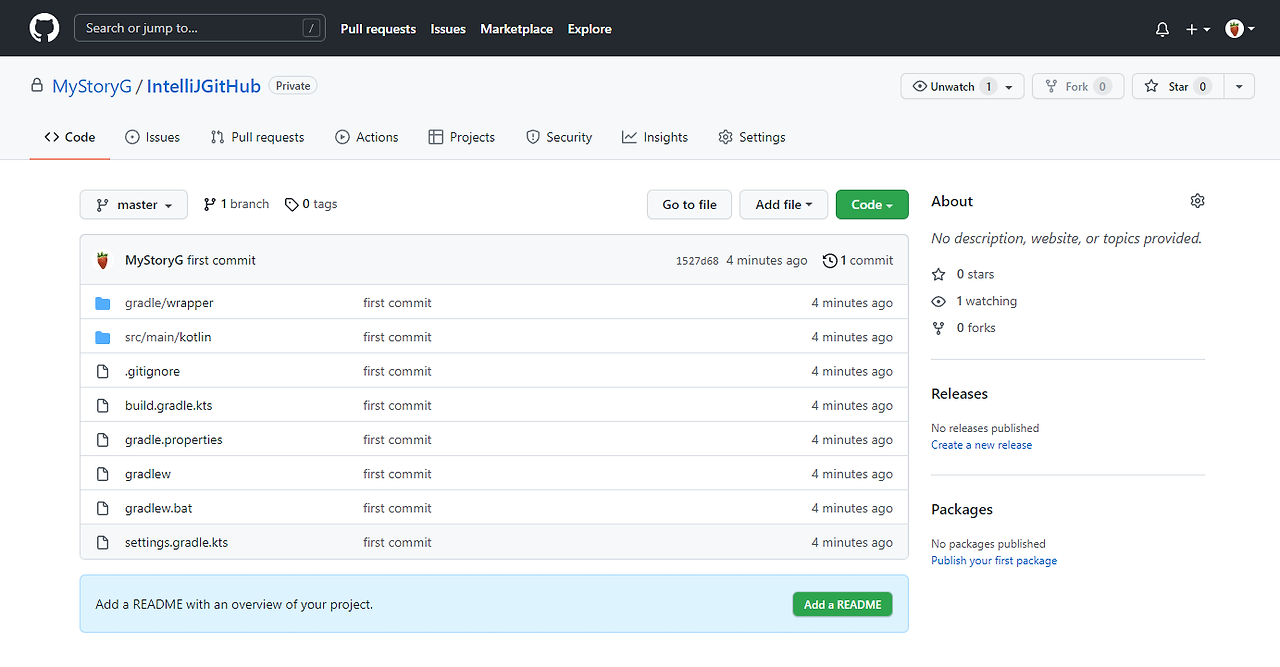Star the repository
The height and width of the screenshot is (667, 1280).
coord(1177,87)
